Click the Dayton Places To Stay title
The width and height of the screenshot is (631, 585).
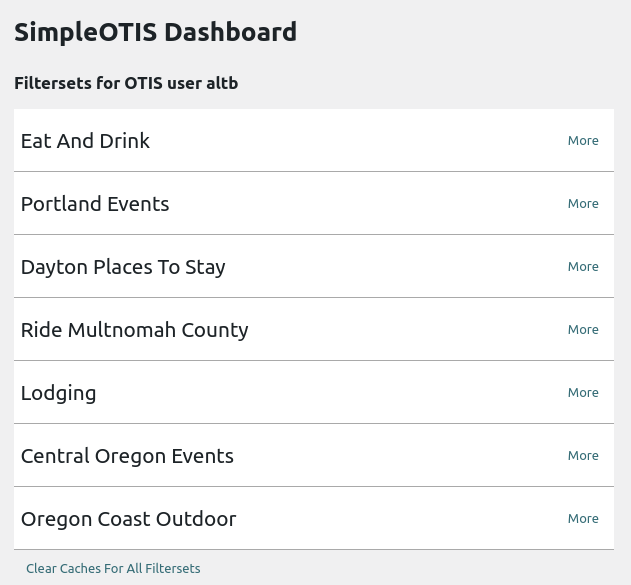coord(123,267)
